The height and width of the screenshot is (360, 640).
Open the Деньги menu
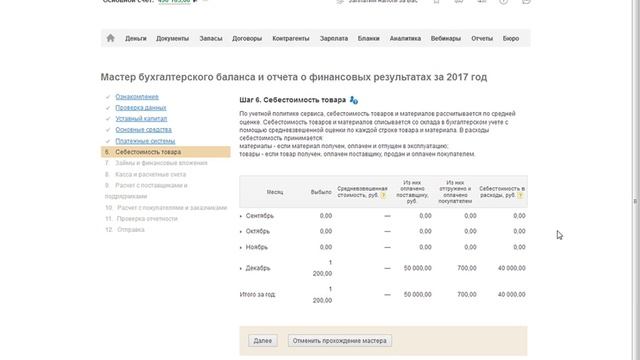[136, 38]
